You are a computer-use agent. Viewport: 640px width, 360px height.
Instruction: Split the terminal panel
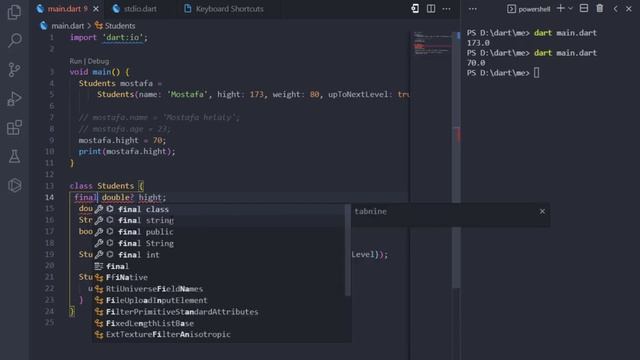(584, 9)
